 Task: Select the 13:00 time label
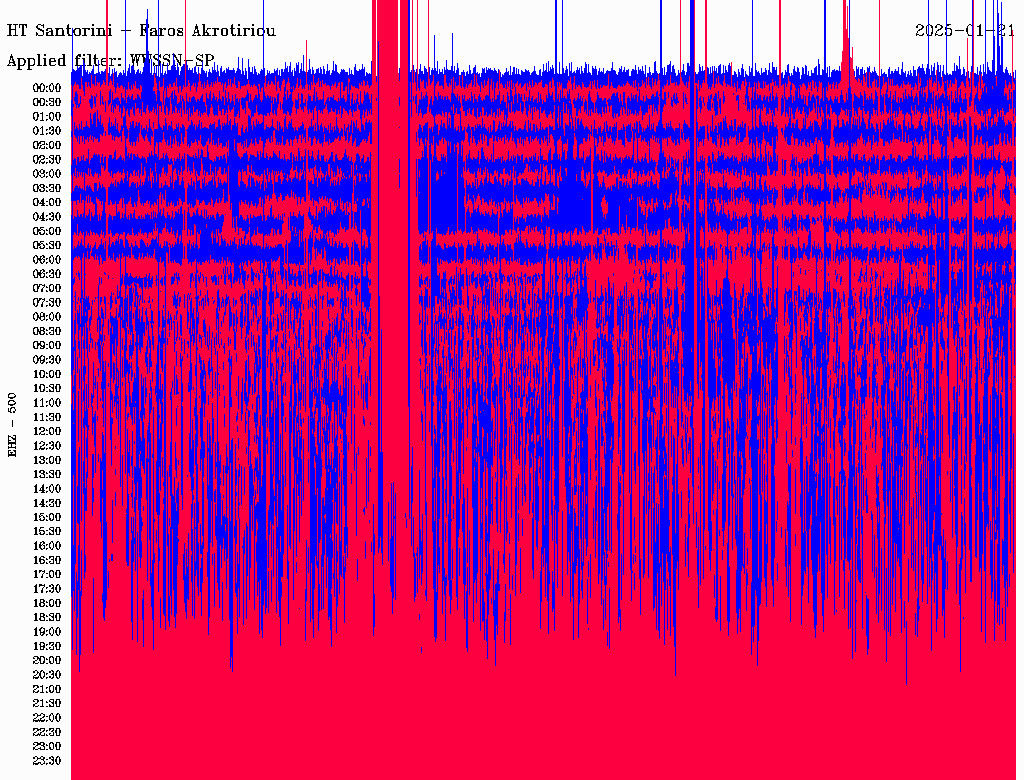pos(47,460)
